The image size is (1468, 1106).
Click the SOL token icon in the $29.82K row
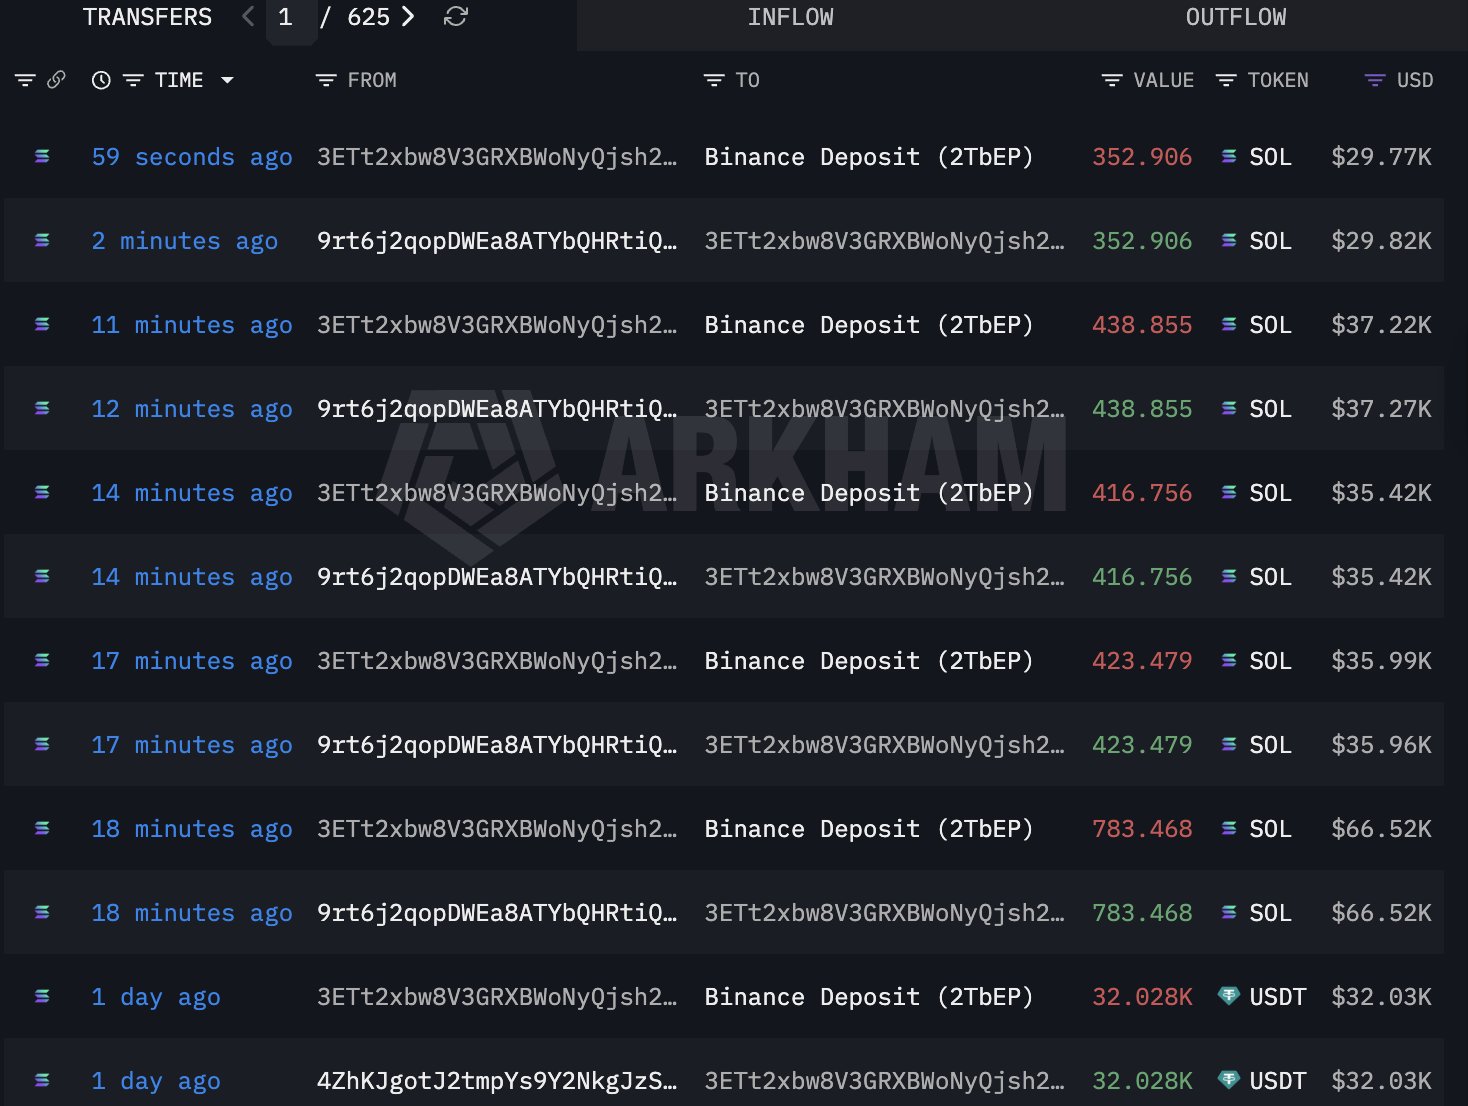coord(1229,240)
